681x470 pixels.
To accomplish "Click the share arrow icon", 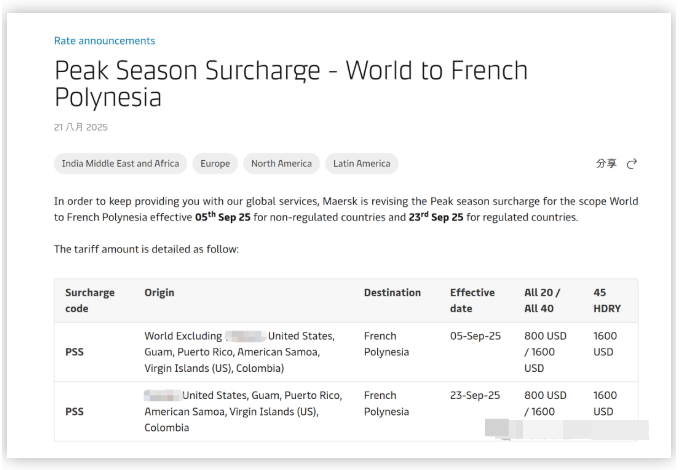I will (631, 163).
